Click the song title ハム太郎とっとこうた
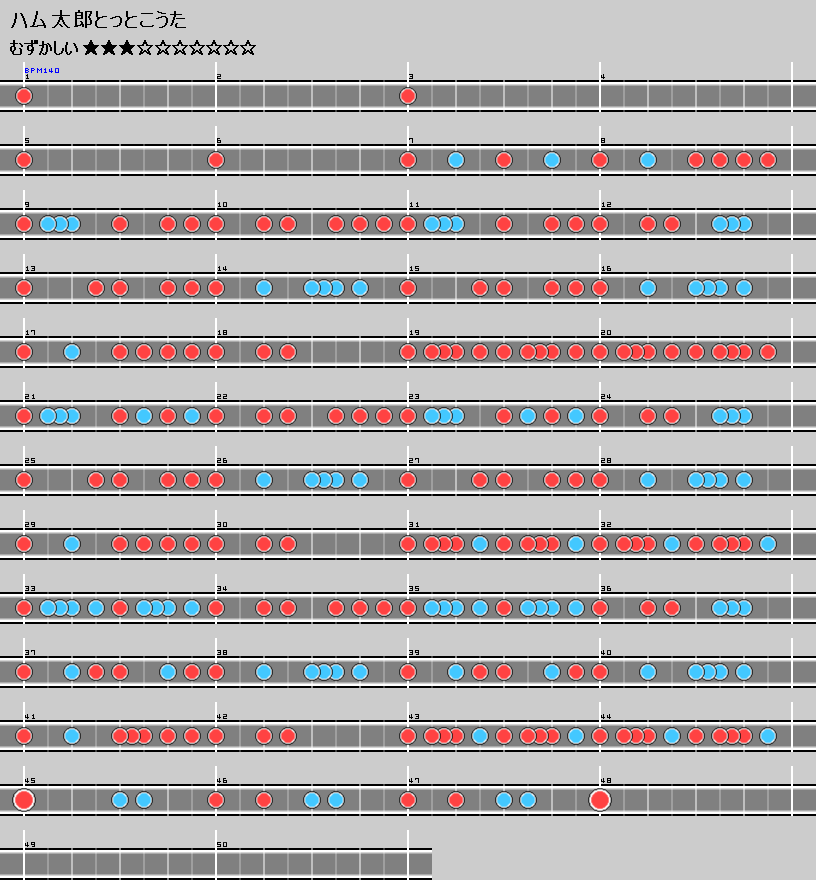This screenshot has height=880, width=816. 98,20
